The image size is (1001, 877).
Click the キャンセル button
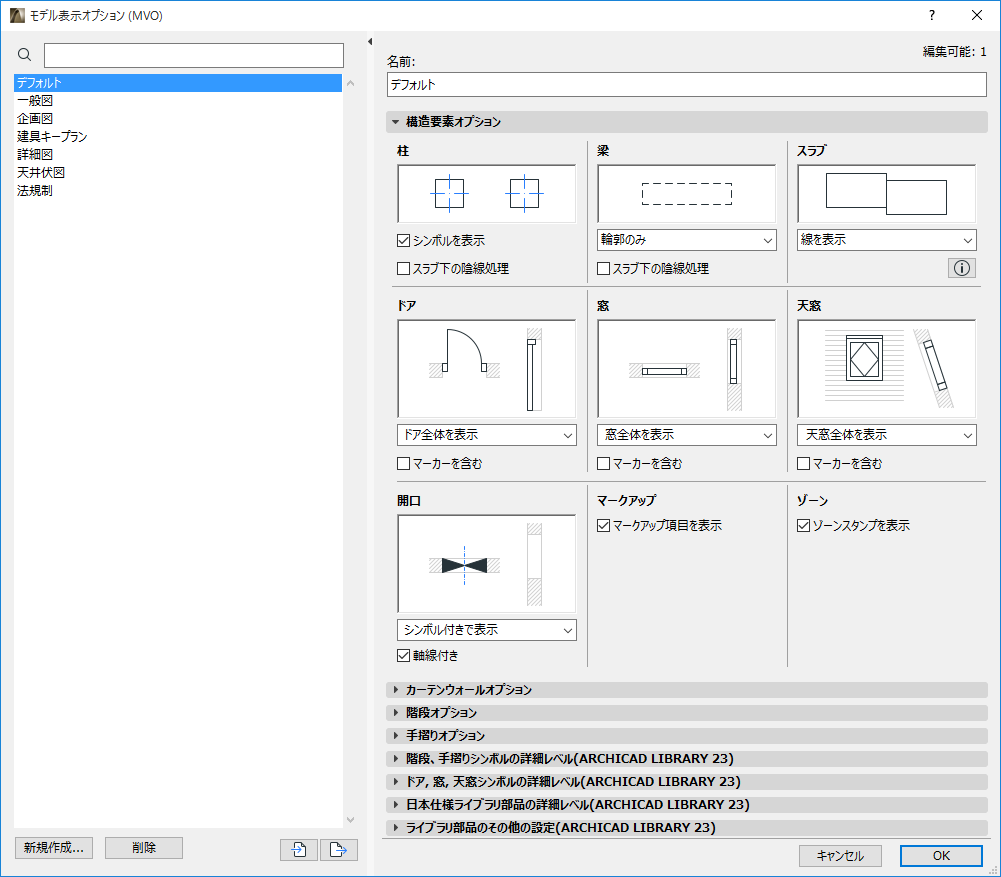pyautogui.click(x=839, y=856)
